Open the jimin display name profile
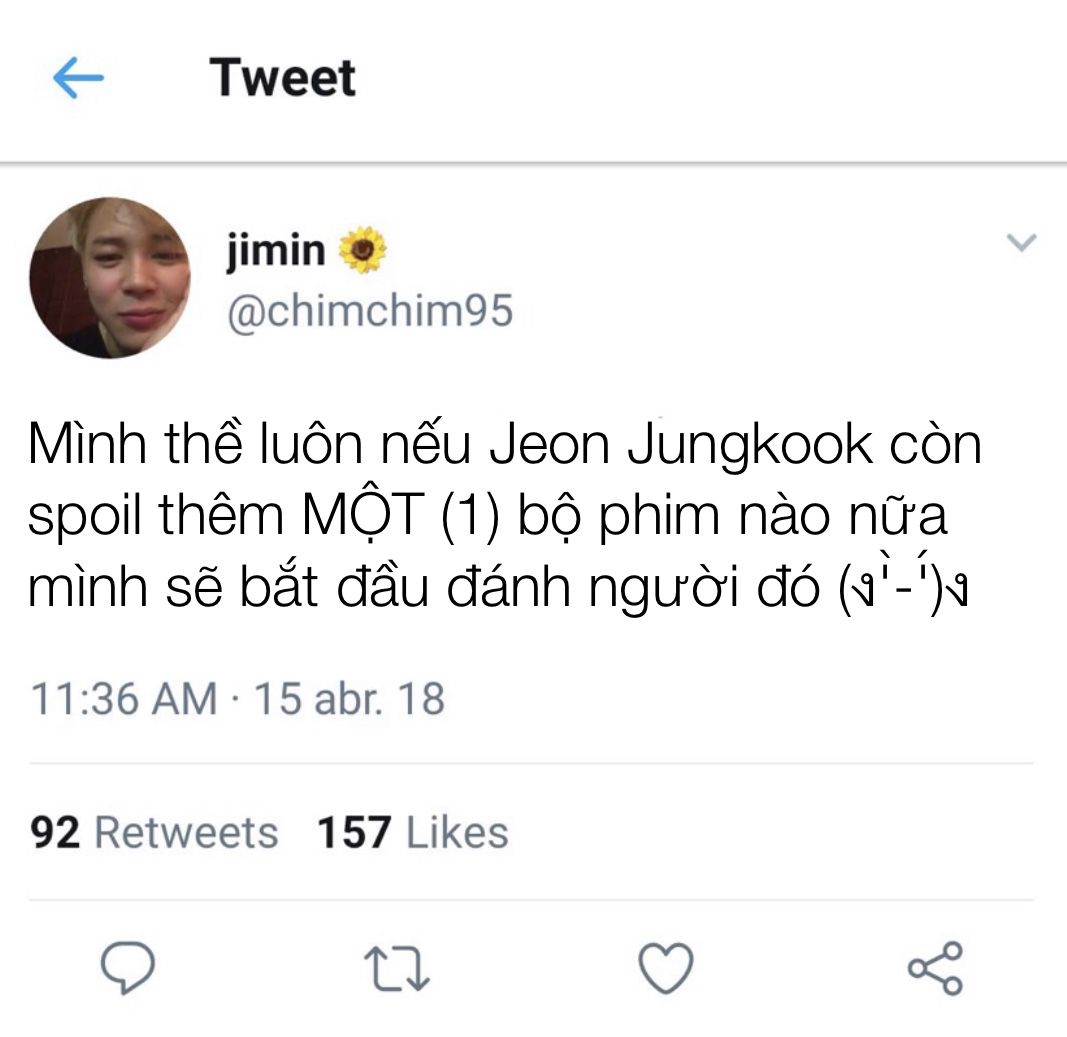The width and height of the screenshot is (1067, 1037). (x=276, y=250)
